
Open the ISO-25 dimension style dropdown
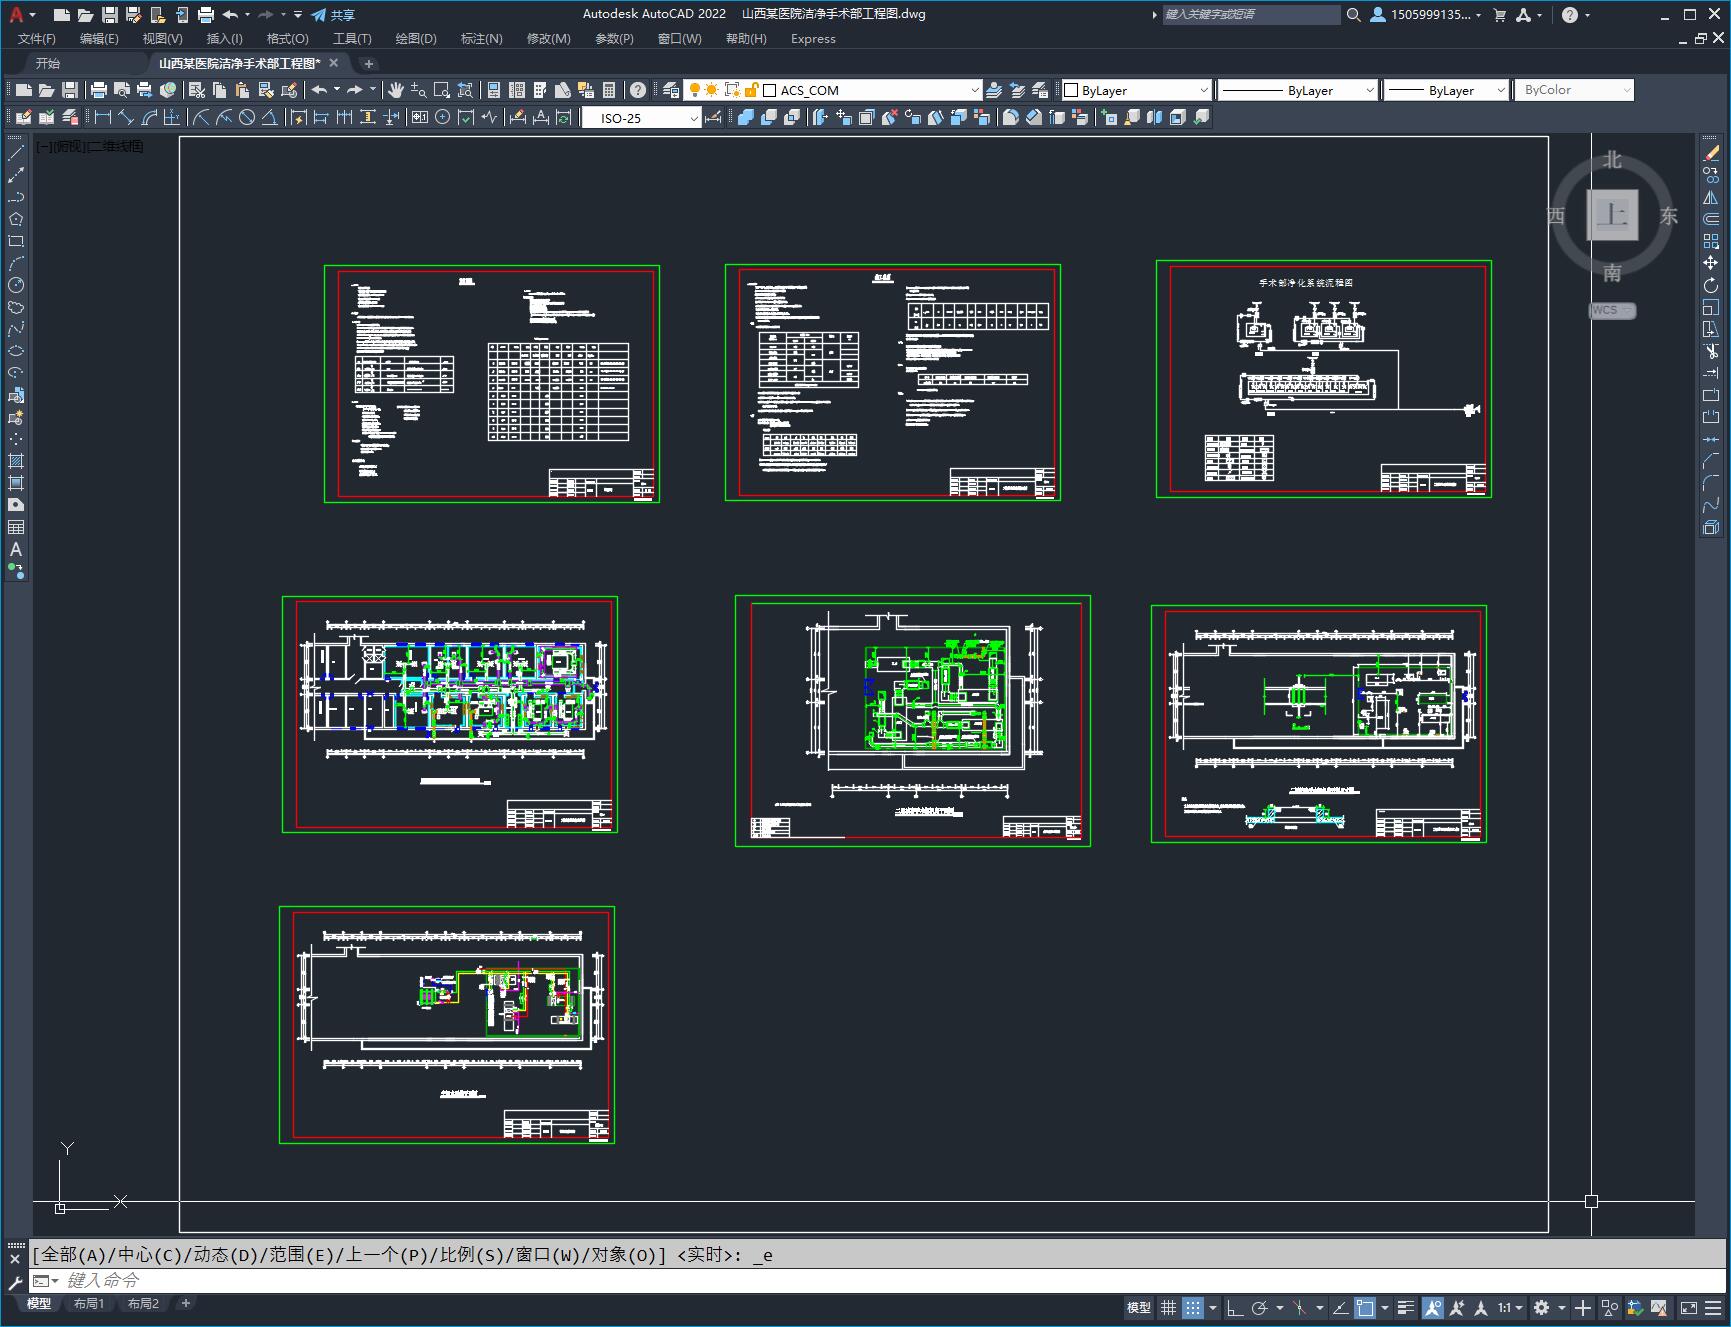(642, 118)
